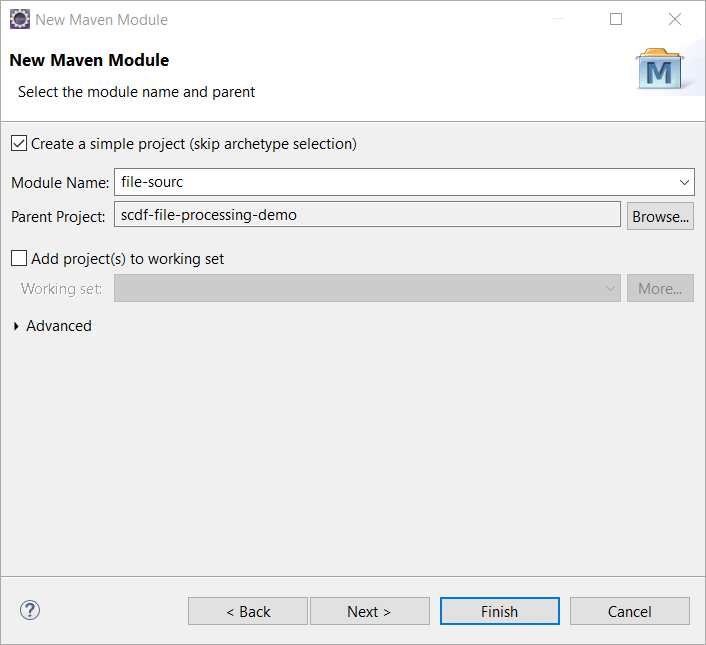Screen dimensions: 706x645
Task: Expand the Advanced section
Action: point(17,326)
